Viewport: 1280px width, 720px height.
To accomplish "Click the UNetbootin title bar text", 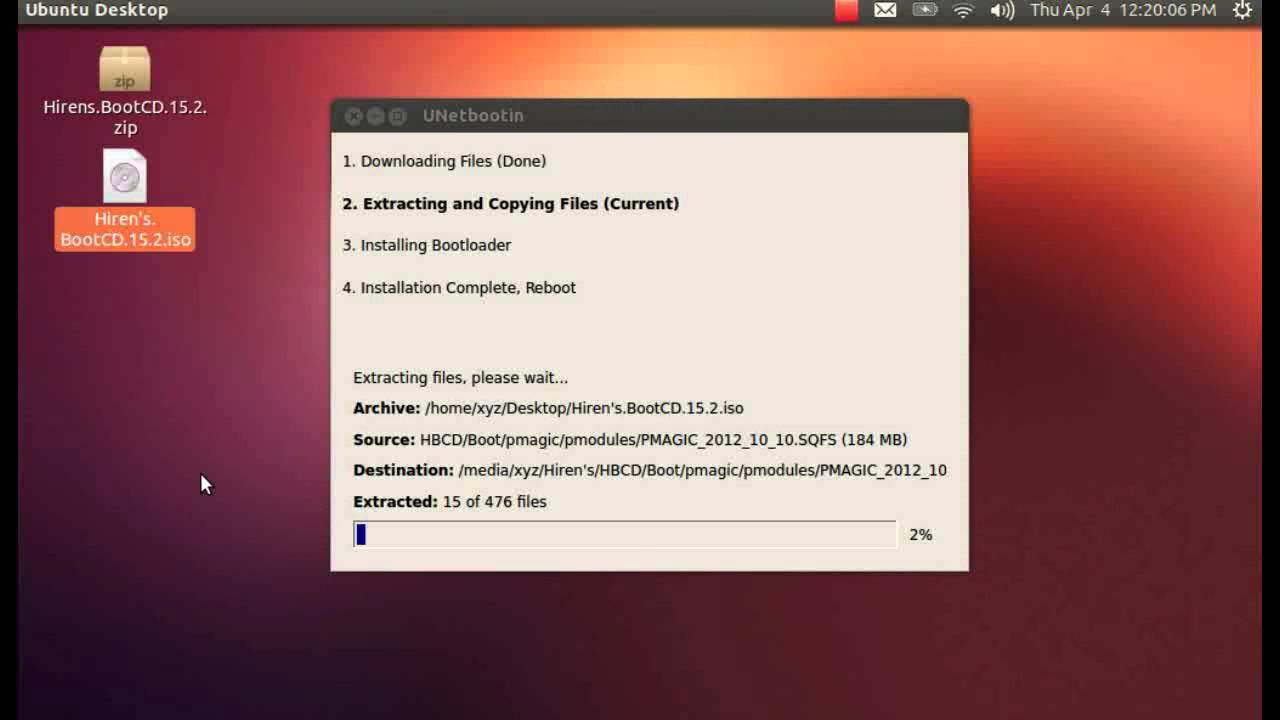I will [x=473, y=116].
